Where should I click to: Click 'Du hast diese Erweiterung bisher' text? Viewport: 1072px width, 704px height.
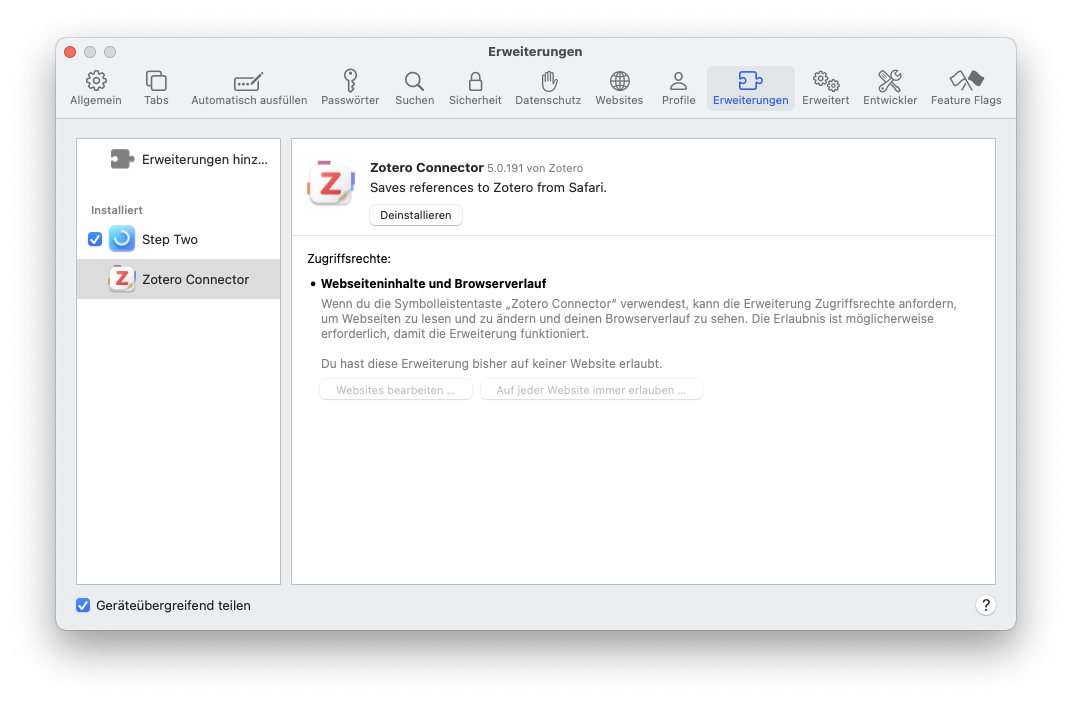492,364
